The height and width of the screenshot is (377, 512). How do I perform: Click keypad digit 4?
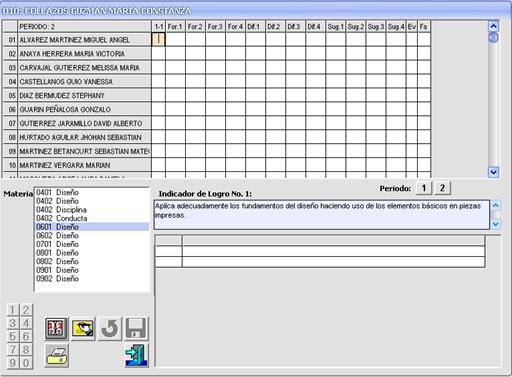[x=26, y=323]
